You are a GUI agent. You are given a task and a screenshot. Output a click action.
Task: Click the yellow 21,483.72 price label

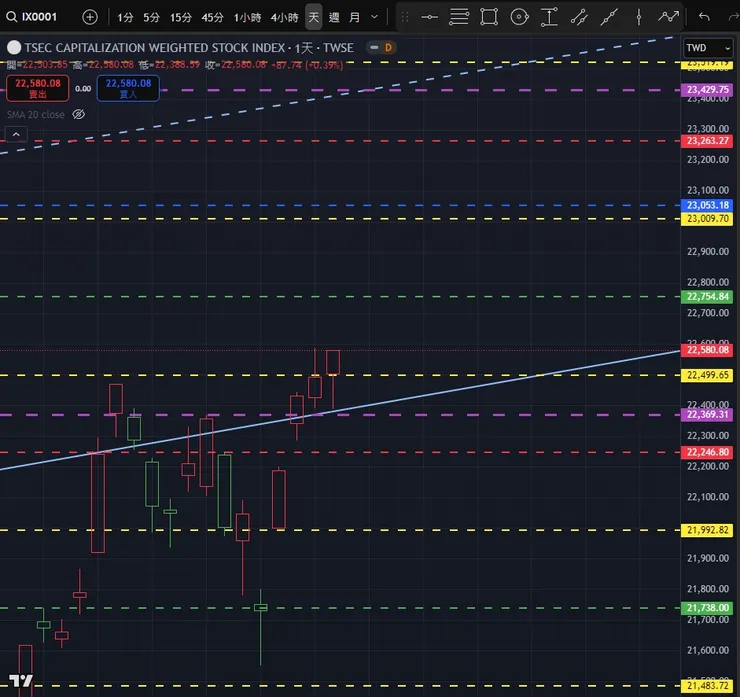(707, 686)
